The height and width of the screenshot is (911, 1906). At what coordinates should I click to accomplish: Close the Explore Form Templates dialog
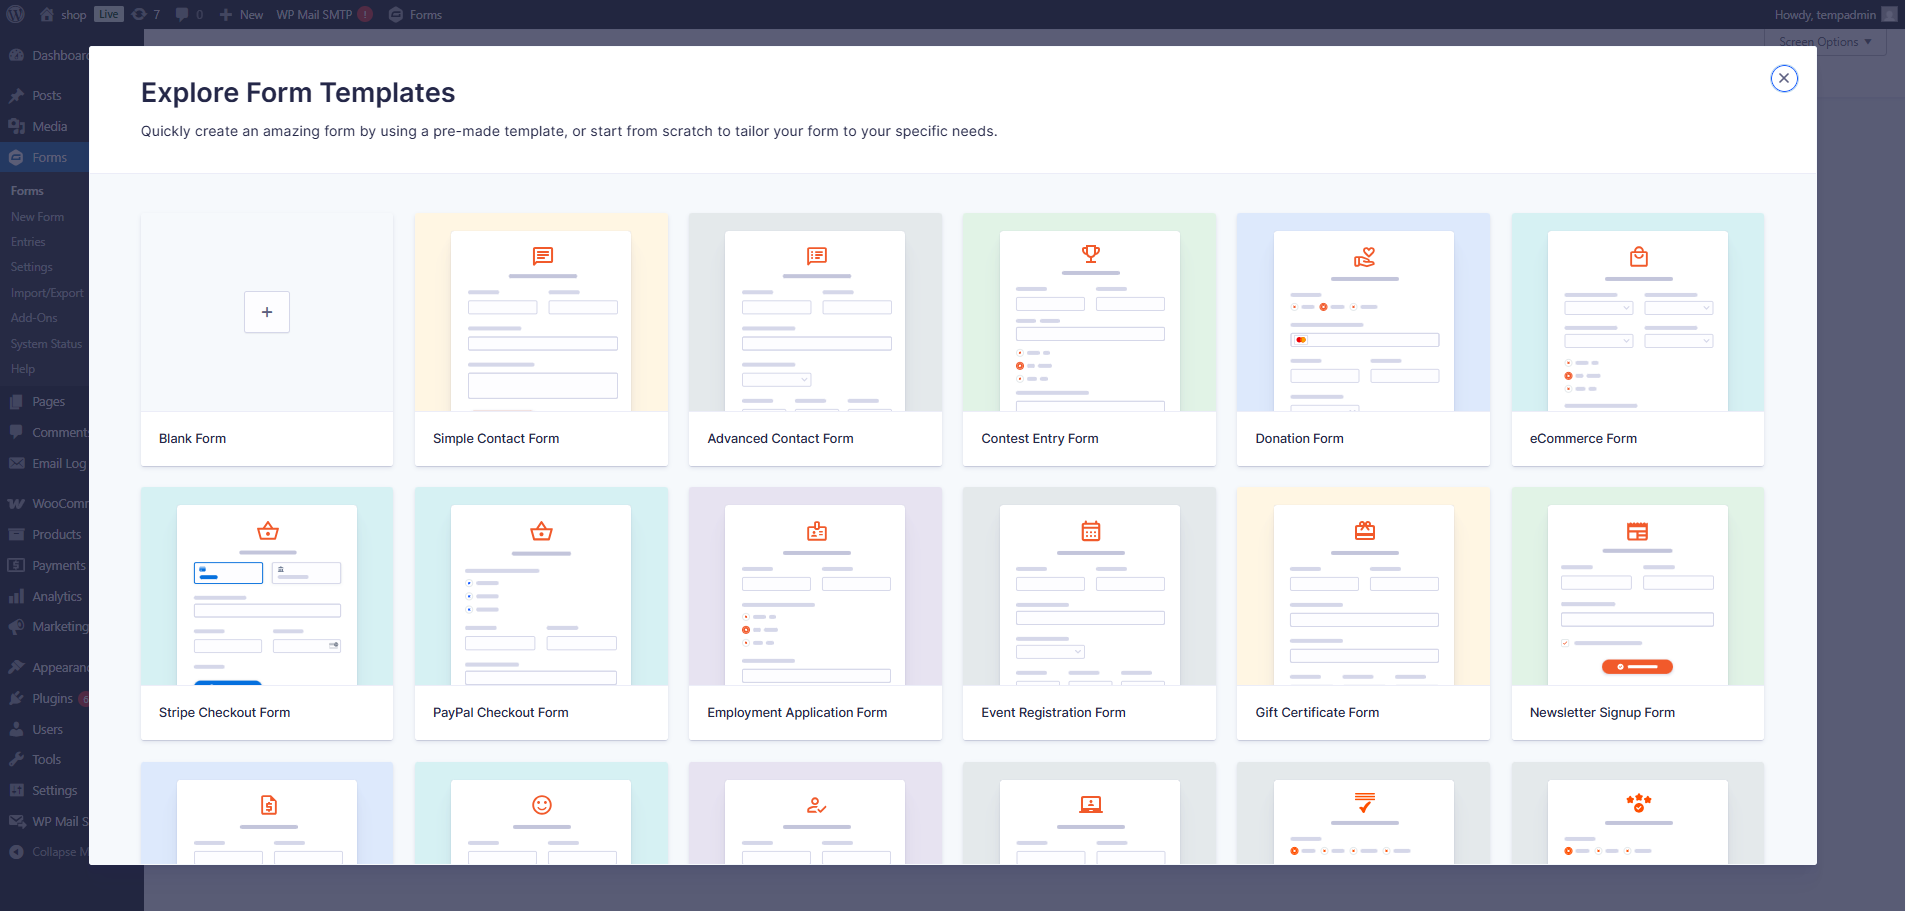(1784, 78)
